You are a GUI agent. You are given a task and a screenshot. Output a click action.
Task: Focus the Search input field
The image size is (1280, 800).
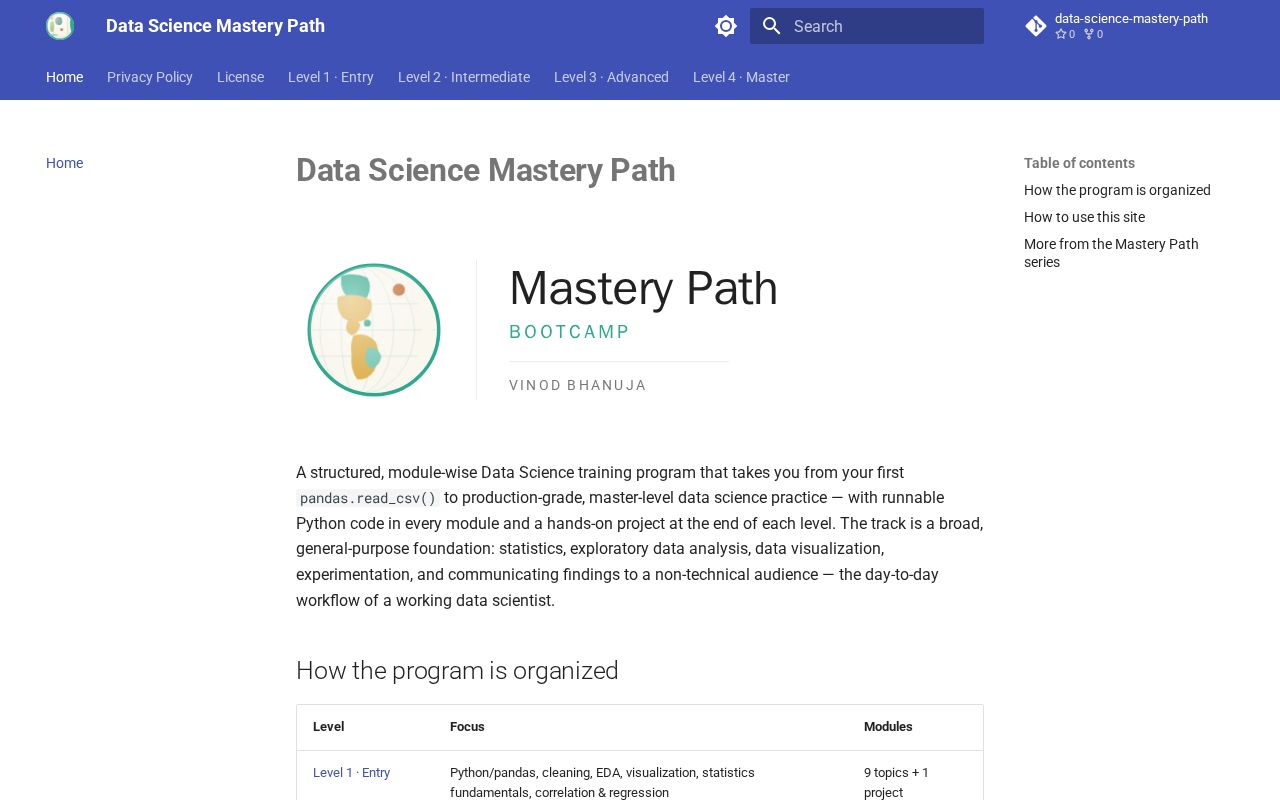pyautogui.click(x=867, y=26)
